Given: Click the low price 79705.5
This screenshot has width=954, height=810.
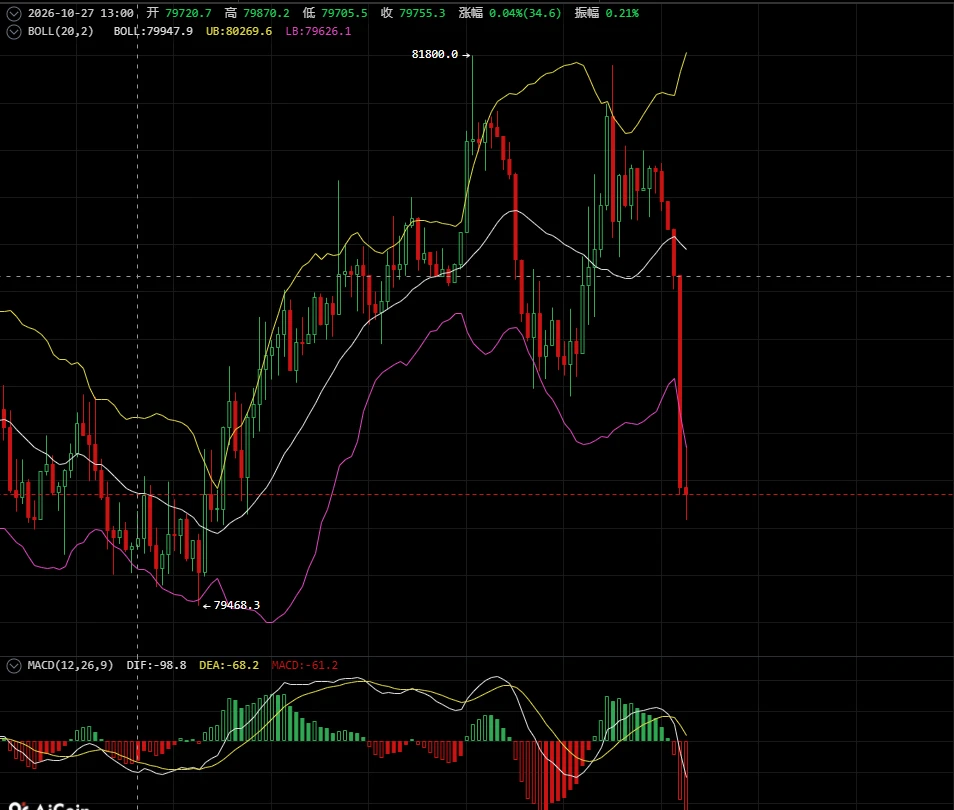Looking at the screenshot, I should [344, 13].
